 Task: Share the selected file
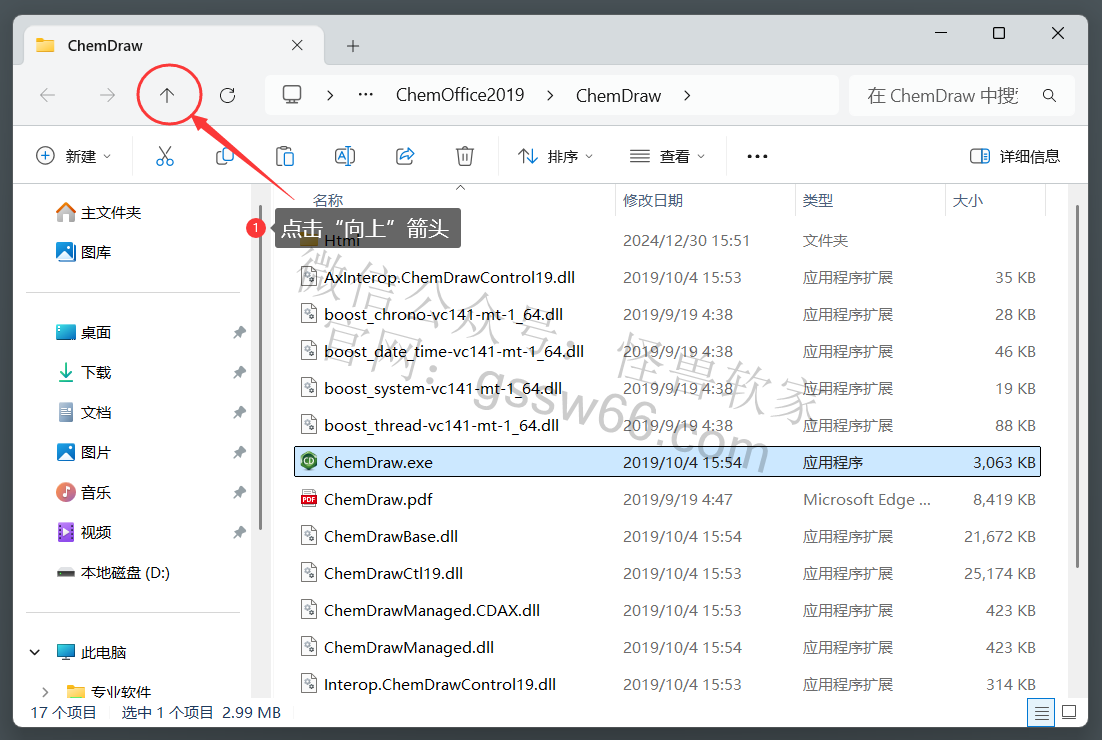point(405,156)
